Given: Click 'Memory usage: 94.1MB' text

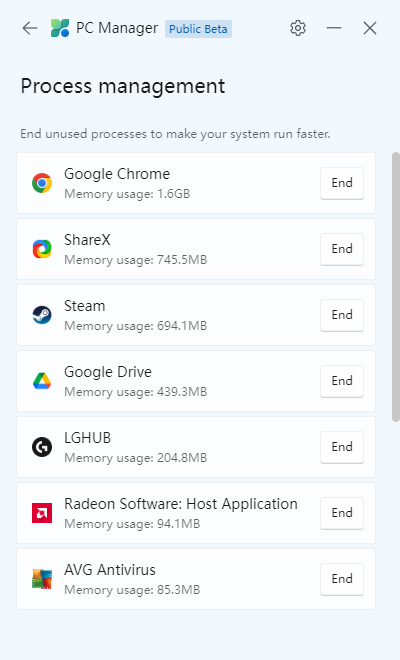Looking at the screenshot, I should 132,524.
